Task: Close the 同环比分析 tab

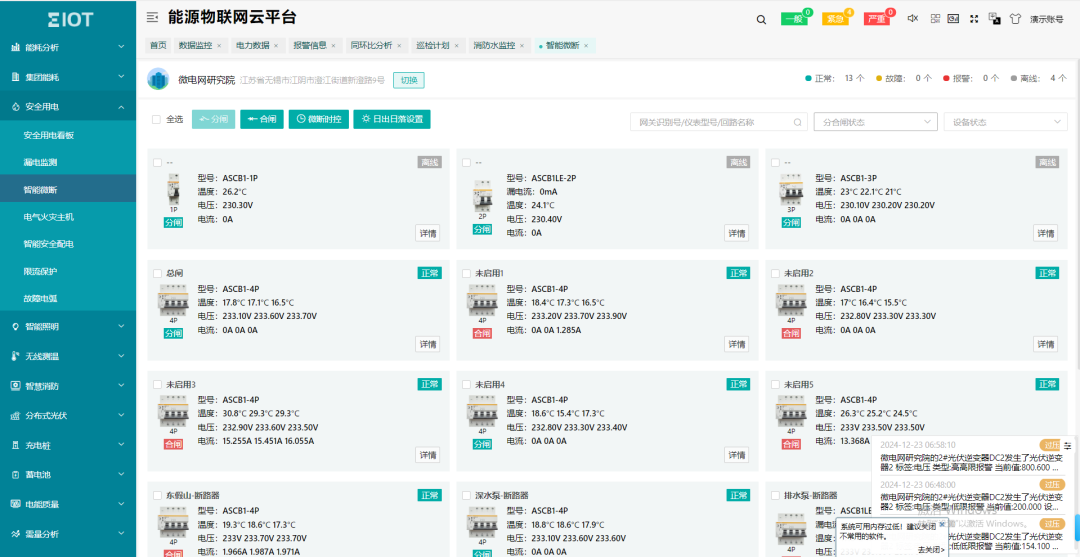Action: [x=398, y=45]
